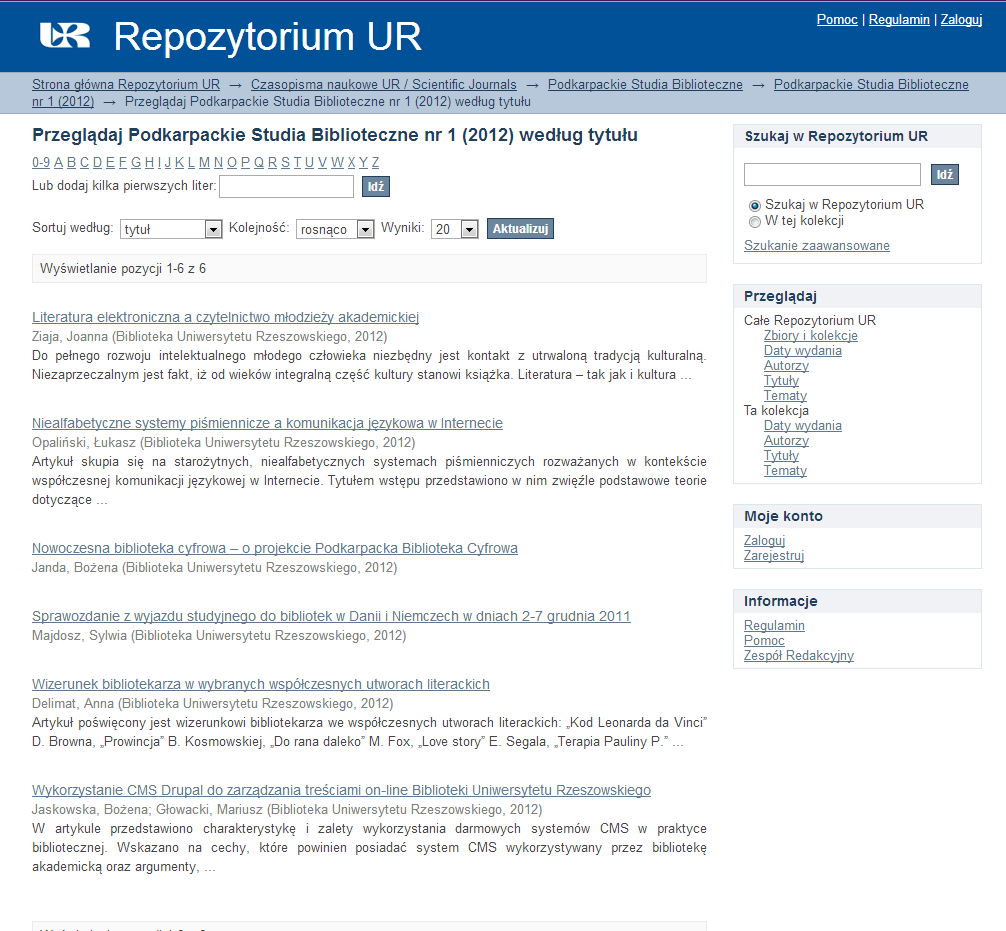The image size is (1006, 931).
Task: Open 'Tematy' under Całe Repozytorium UR
Action: tap(785, 396)
